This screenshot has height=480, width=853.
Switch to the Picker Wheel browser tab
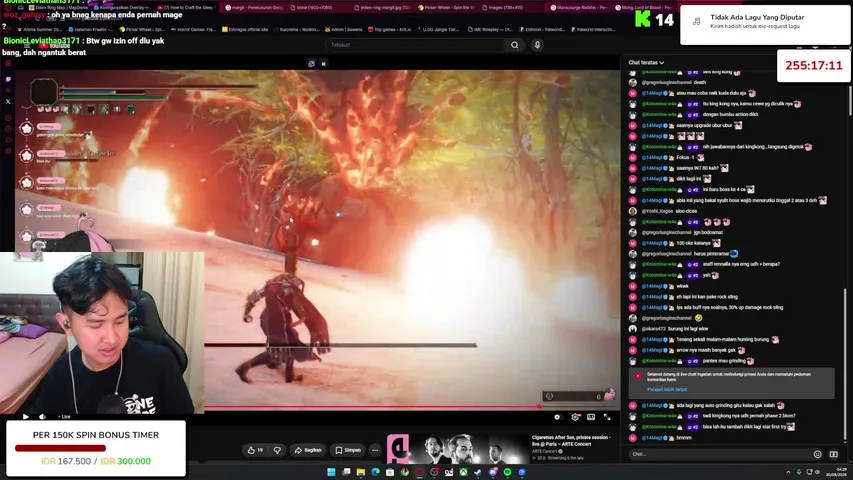[446, 8]
